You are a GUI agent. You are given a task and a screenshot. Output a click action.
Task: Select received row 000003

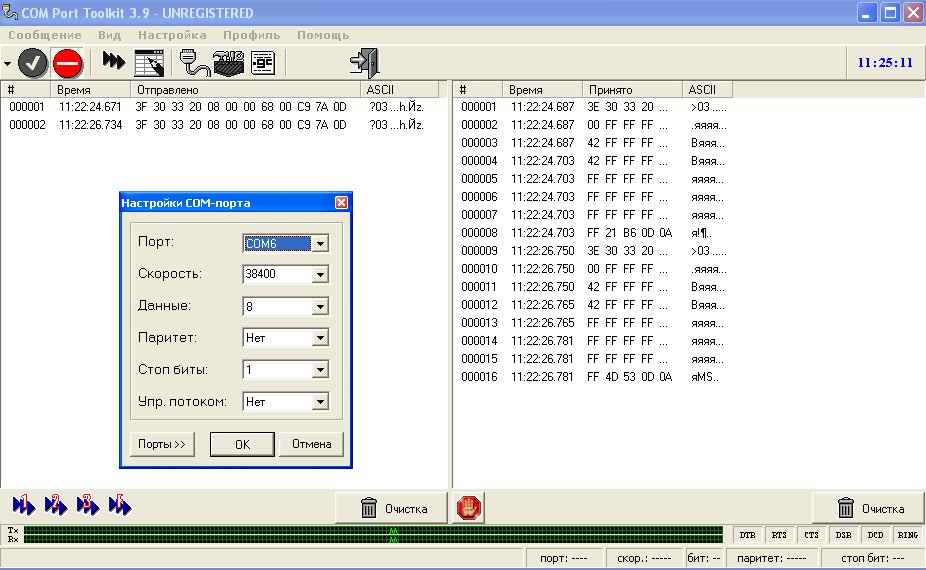[594, 143]
